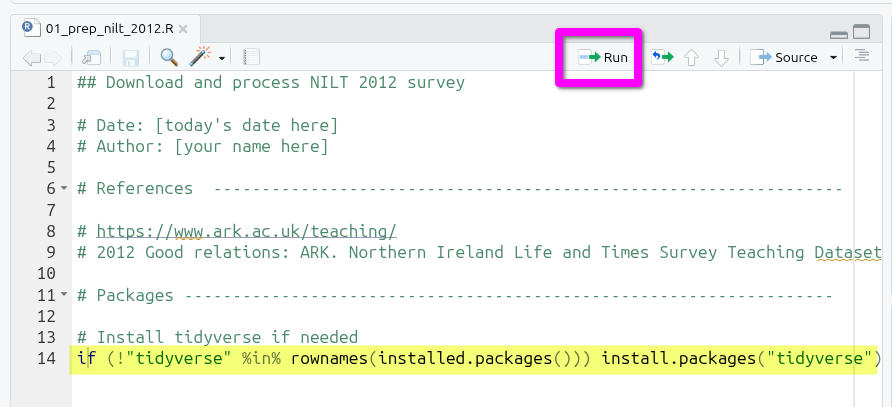The height and width of the screenshot is (407, 892).
Task: Re-run previous code region icon
Action: click(x=662, y=57)
